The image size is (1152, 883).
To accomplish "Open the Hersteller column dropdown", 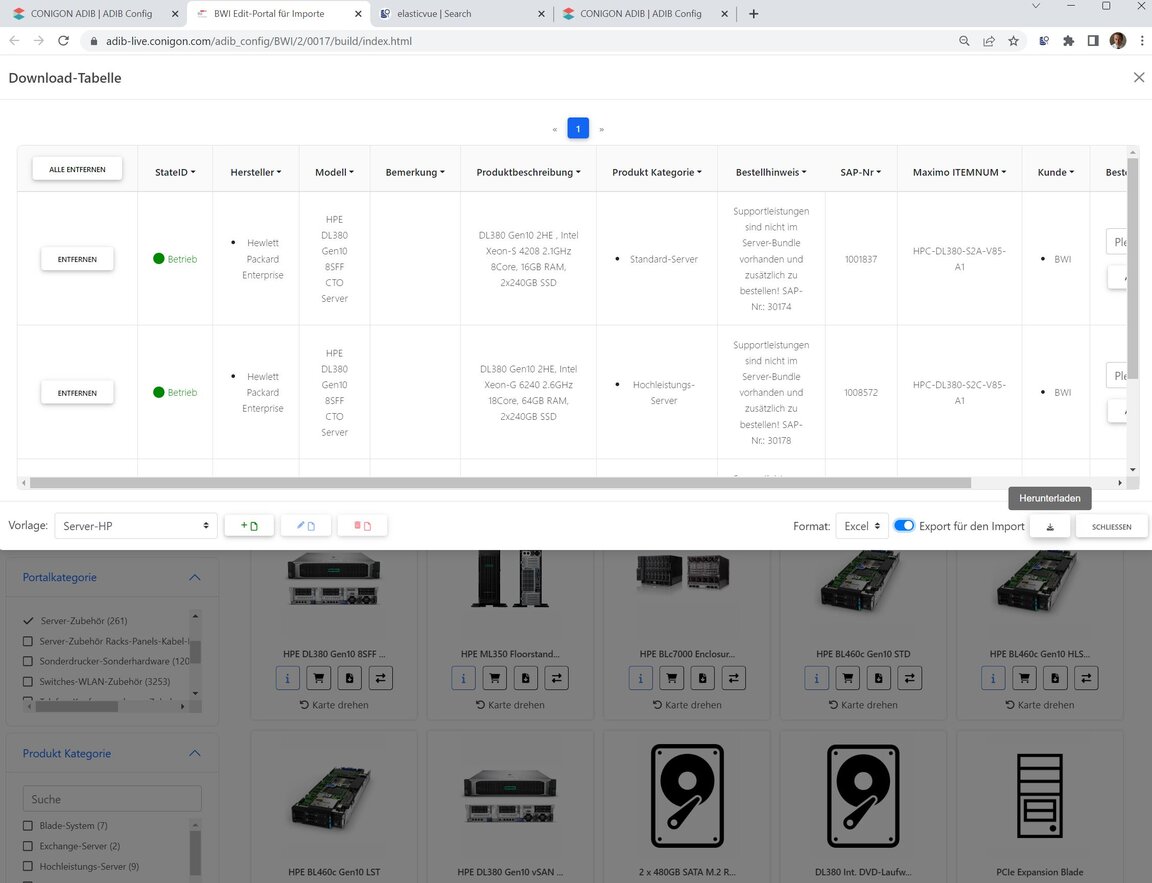I will tap(256, 172).
